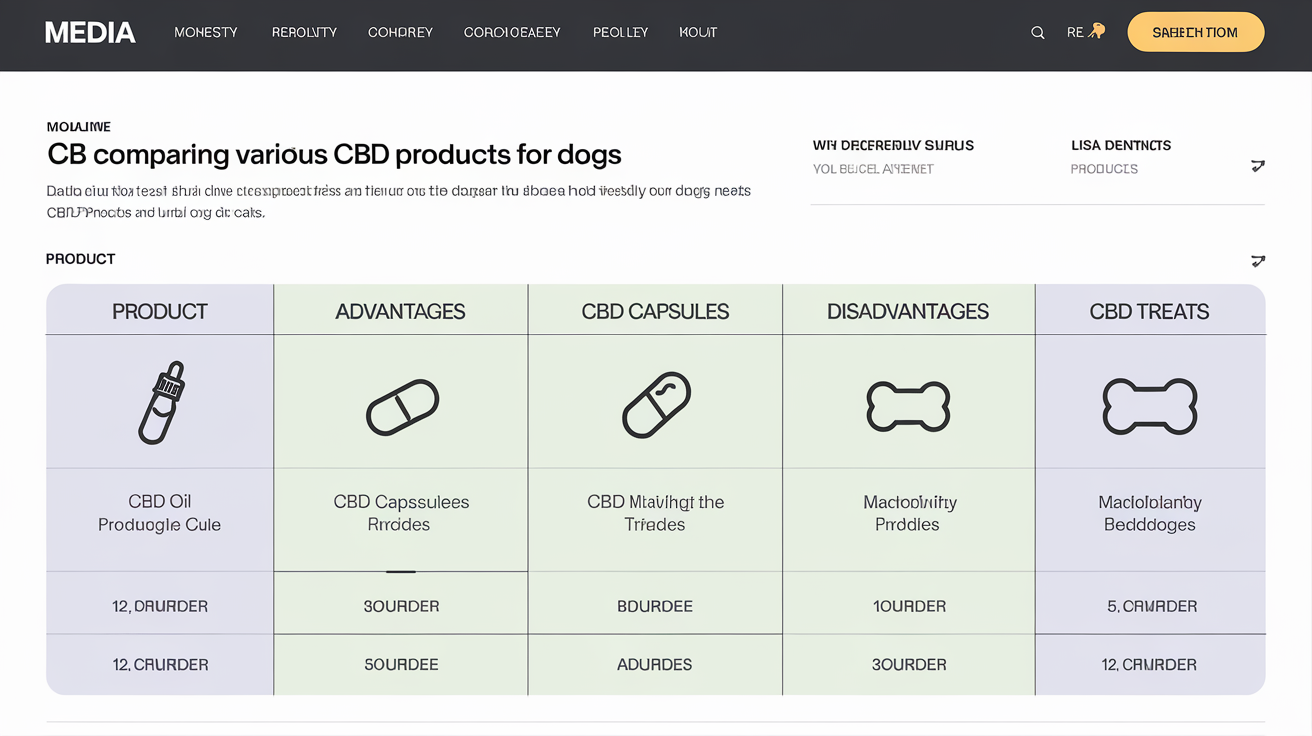Screen dimensions: 1312x736
Task: Click the RE key icon in the header
Action: 1086,32
